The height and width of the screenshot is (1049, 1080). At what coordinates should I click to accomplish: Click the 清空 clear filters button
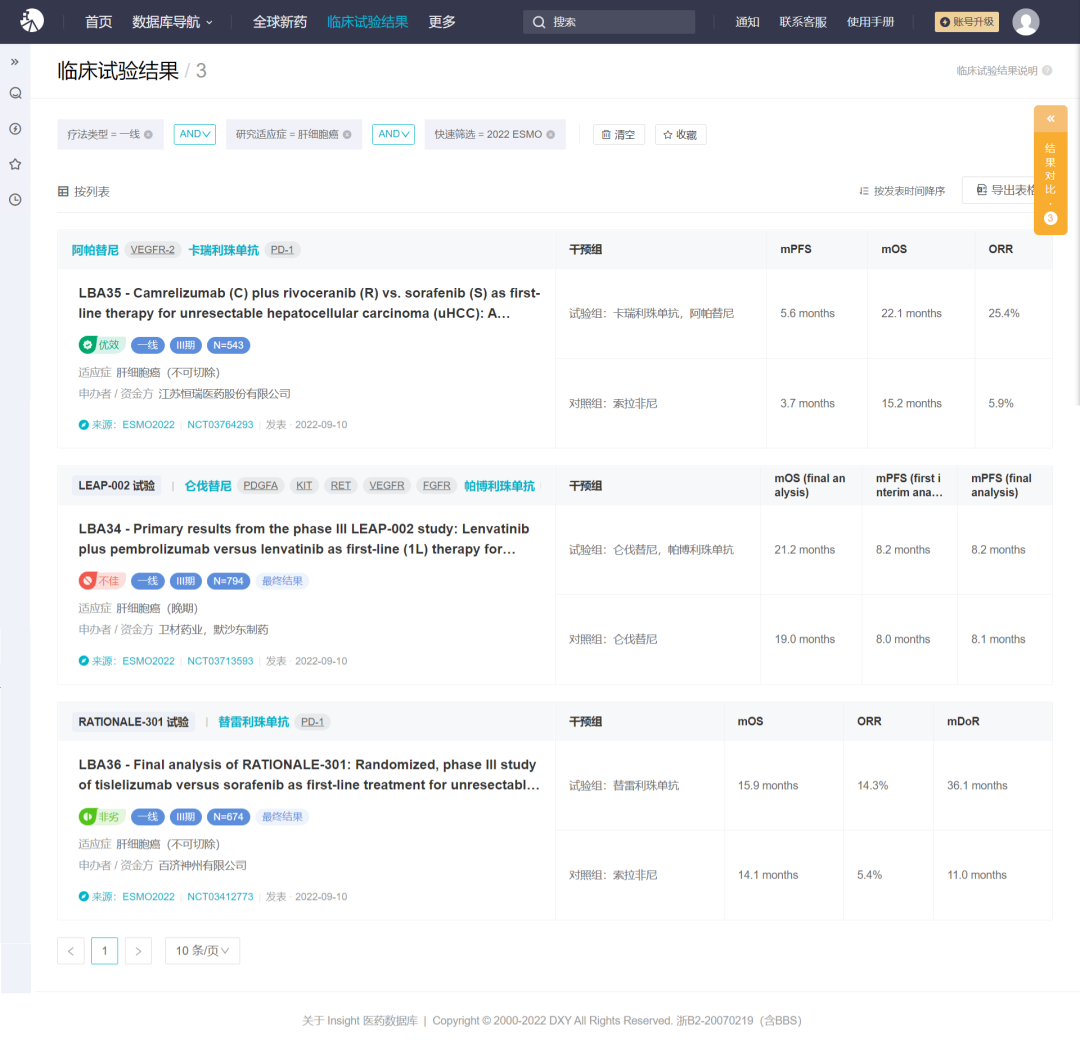[x=619, y=134]
